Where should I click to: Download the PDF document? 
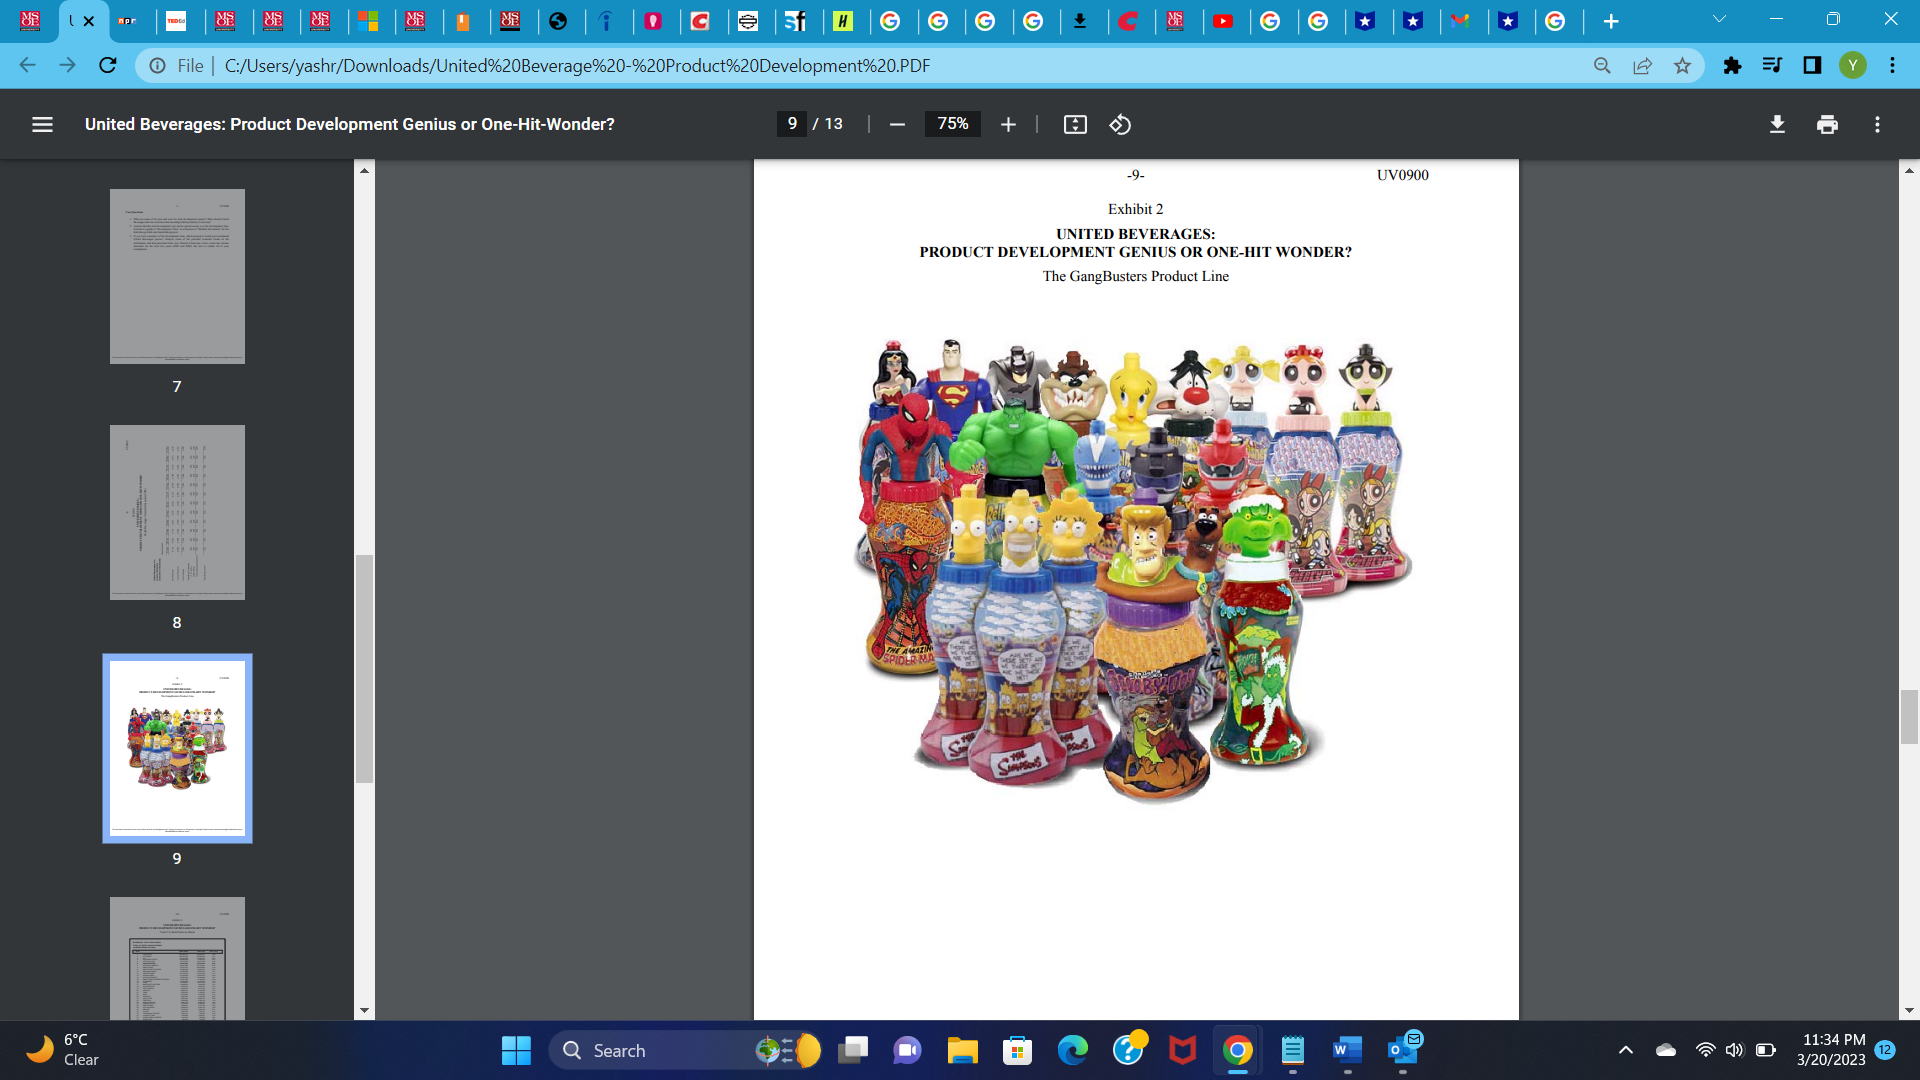click(1777, 124)
